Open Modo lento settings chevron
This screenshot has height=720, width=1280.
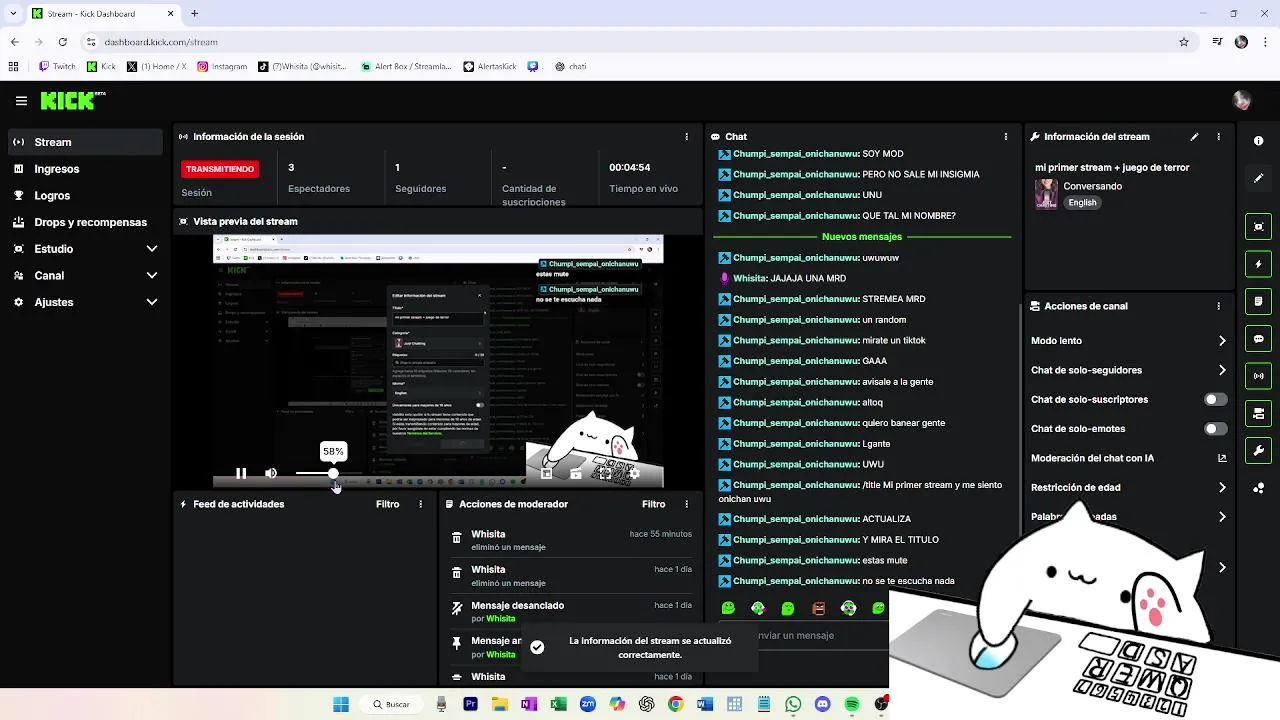click(1222, 341)
